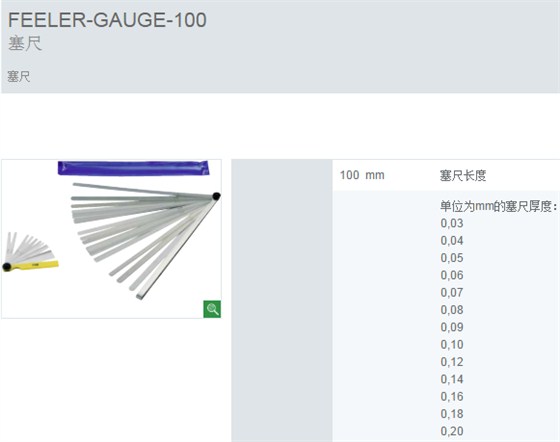Click the 塞尺 subtitle under the title

coord(25,44)
